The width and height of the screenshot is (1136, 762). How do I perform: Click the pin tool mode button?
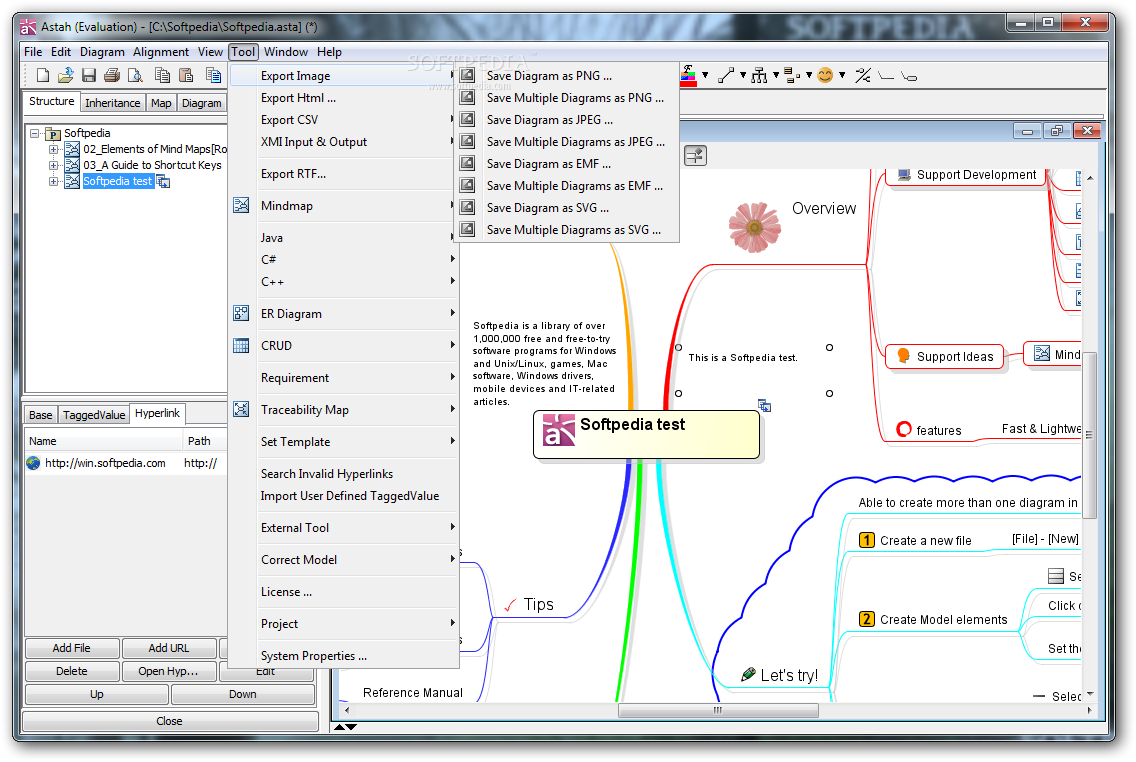pos(696,156)
